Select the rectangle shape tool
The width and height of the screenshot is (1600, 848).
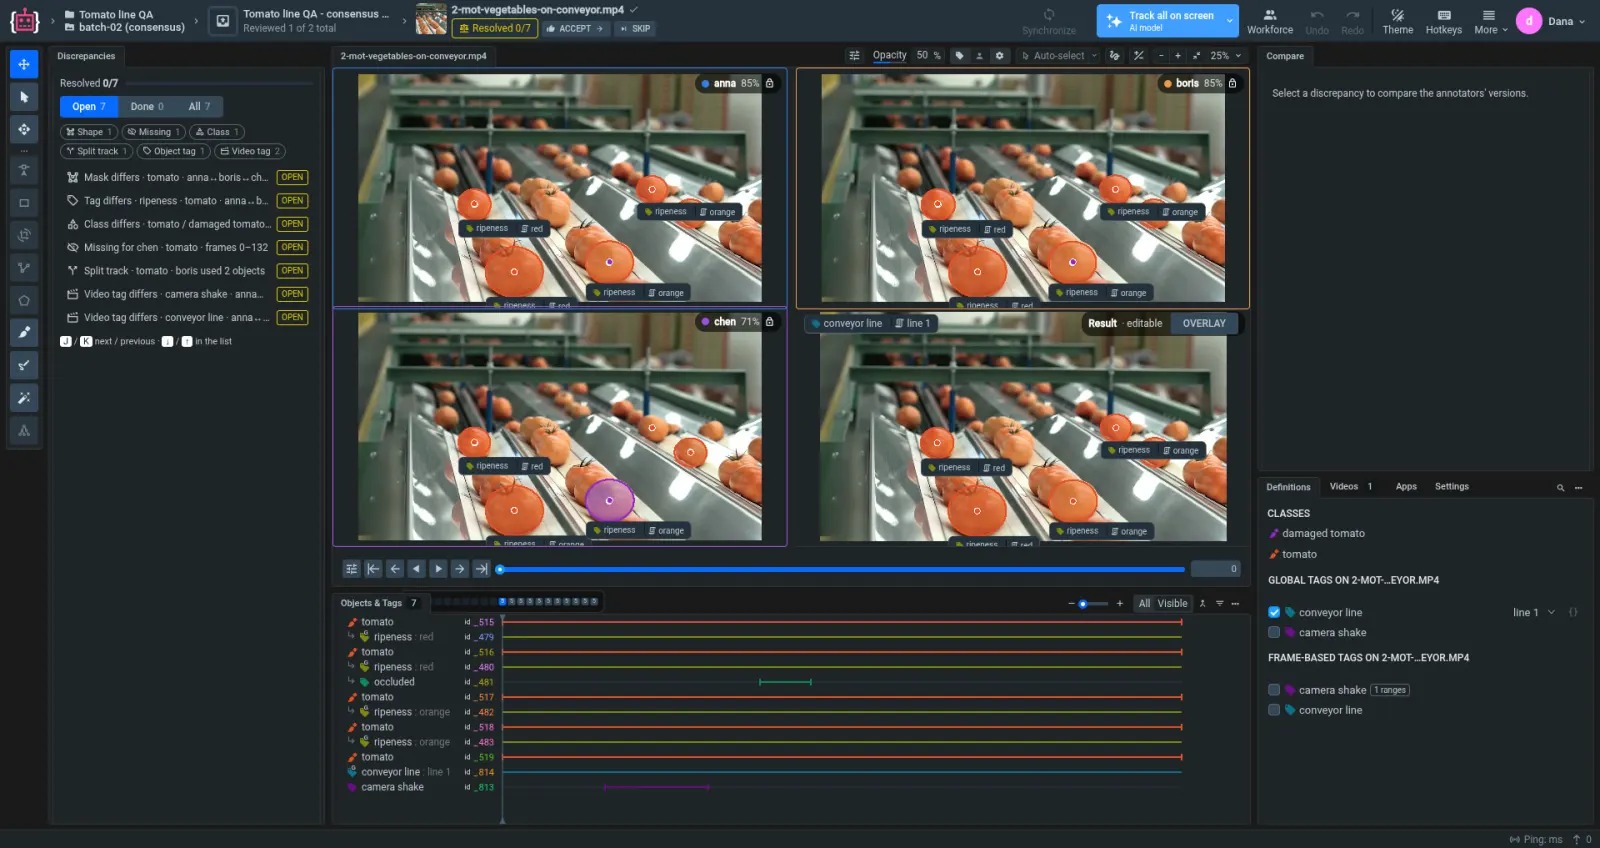(24, 203)
